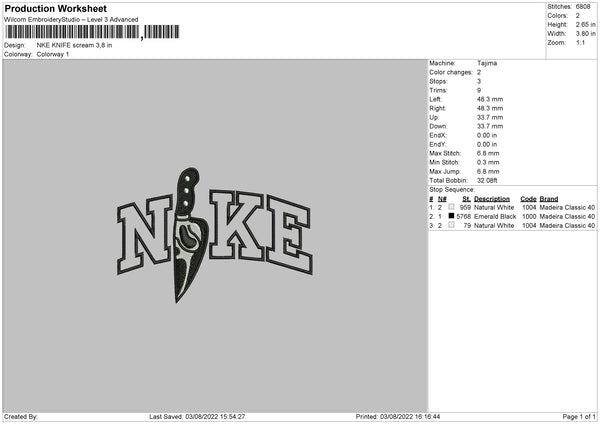
Task: Click the 'Colorway 1' value
Action: pyautogui.click(x=53, y=54)
